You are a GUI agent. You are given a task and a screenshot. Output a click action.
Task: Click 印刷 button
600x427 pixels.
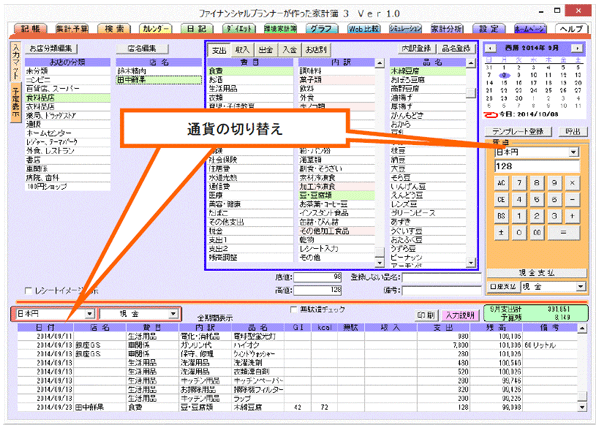point(426,315)
